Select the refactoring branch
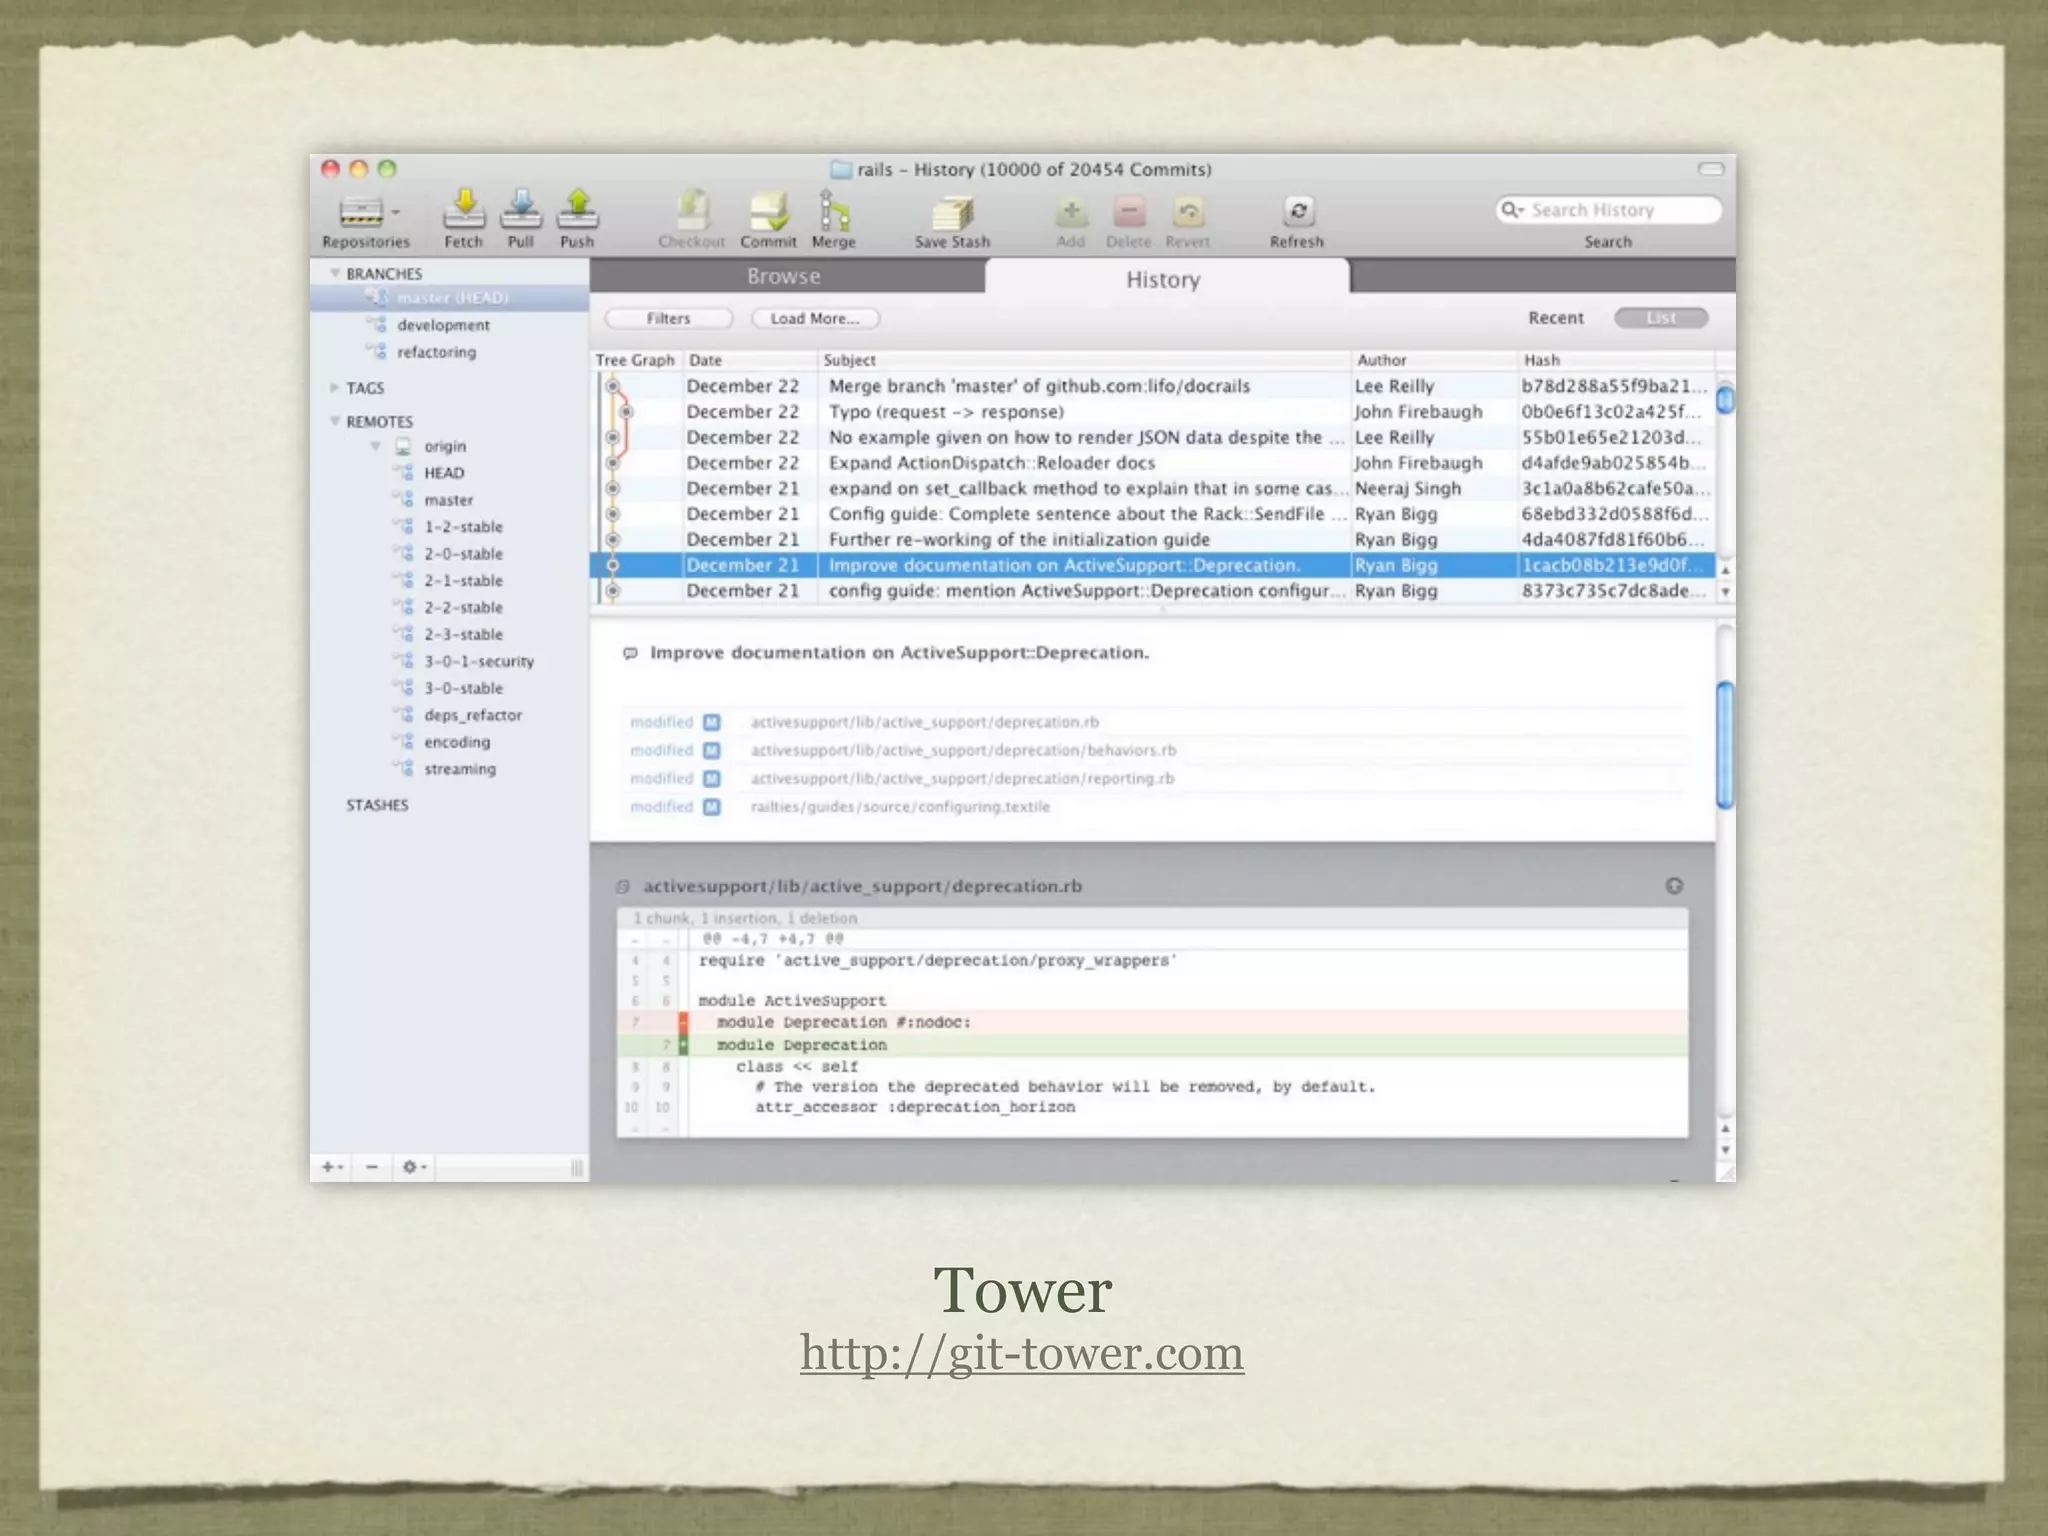The width and height of the screenshot is (2048, 1536). coord(436,352)
